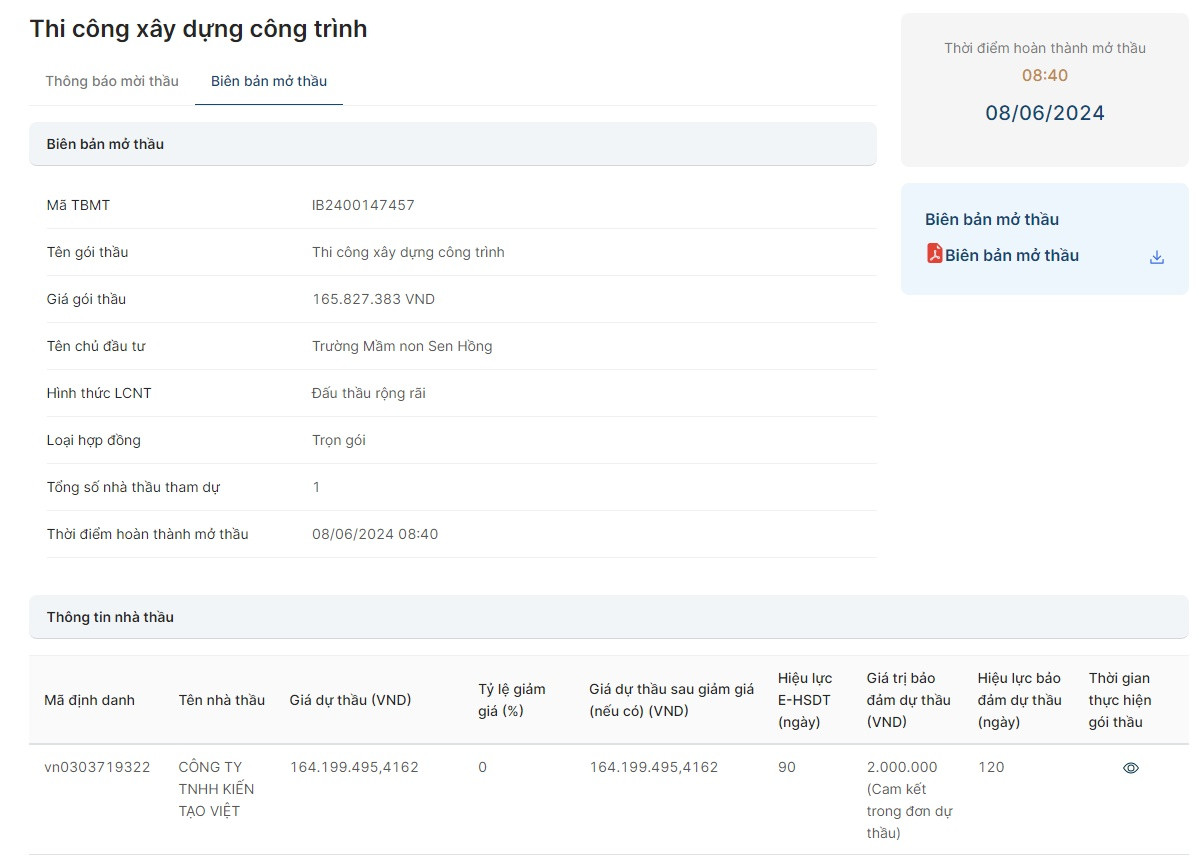Switch to the Thông báo mời thầu tab
The height and width of the screenshot is (856, 1199).
click(112, 81)
